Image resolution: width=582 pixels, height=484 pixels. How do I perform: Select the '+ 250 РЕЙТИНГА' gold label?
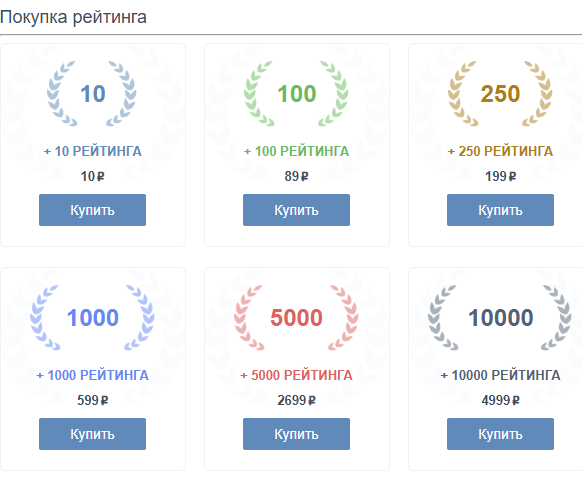(500, 151)
